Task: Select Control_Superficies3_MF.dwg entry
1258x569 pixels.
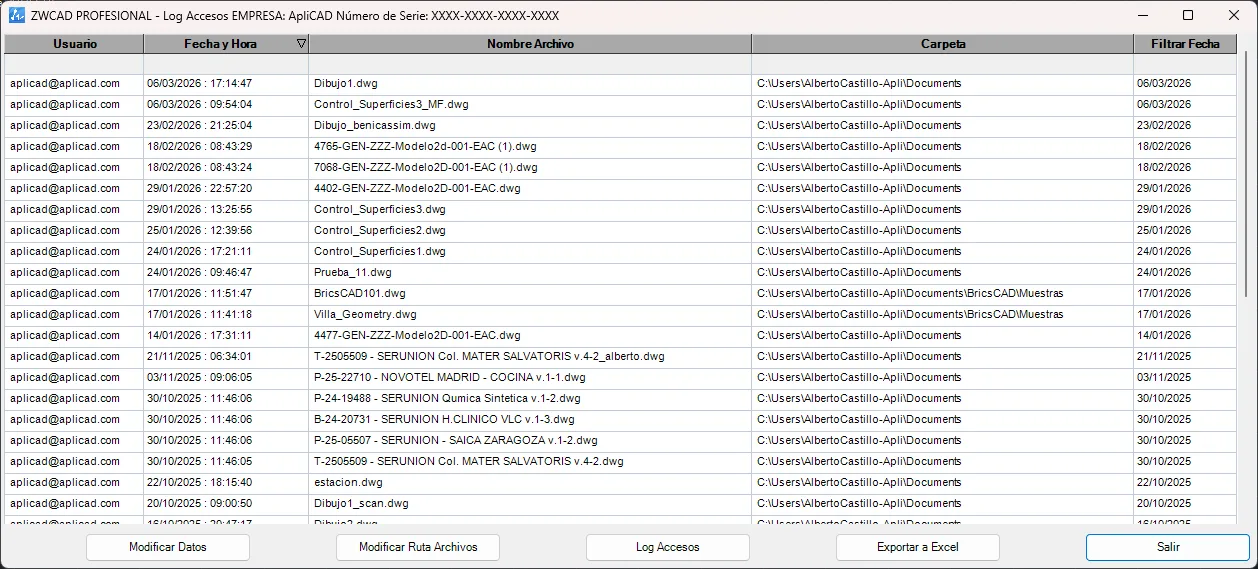Action: tap(391, 104)
